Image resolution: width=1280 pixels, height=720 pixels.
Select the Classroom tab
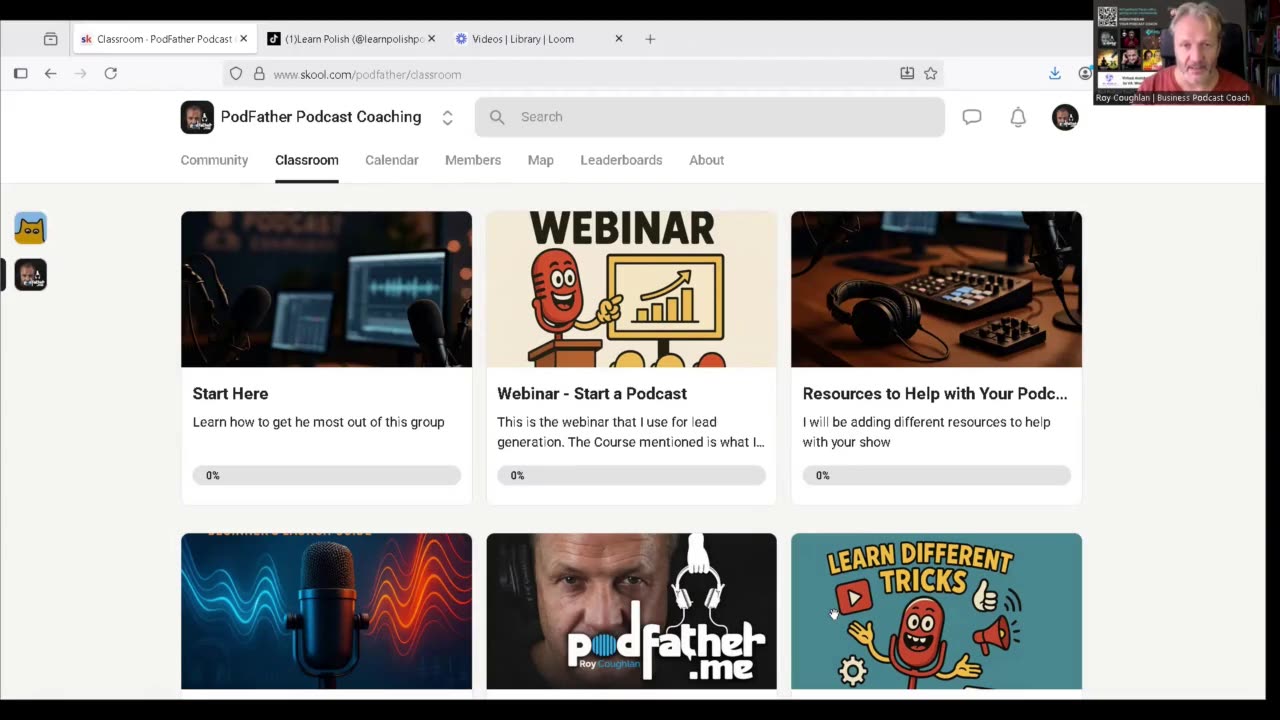[307, 160]
